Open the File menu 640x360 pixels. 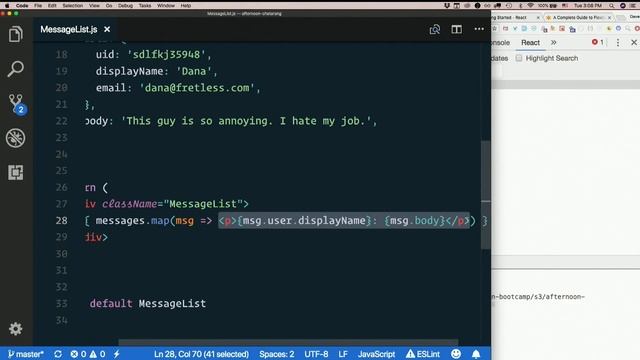[38, 6]
